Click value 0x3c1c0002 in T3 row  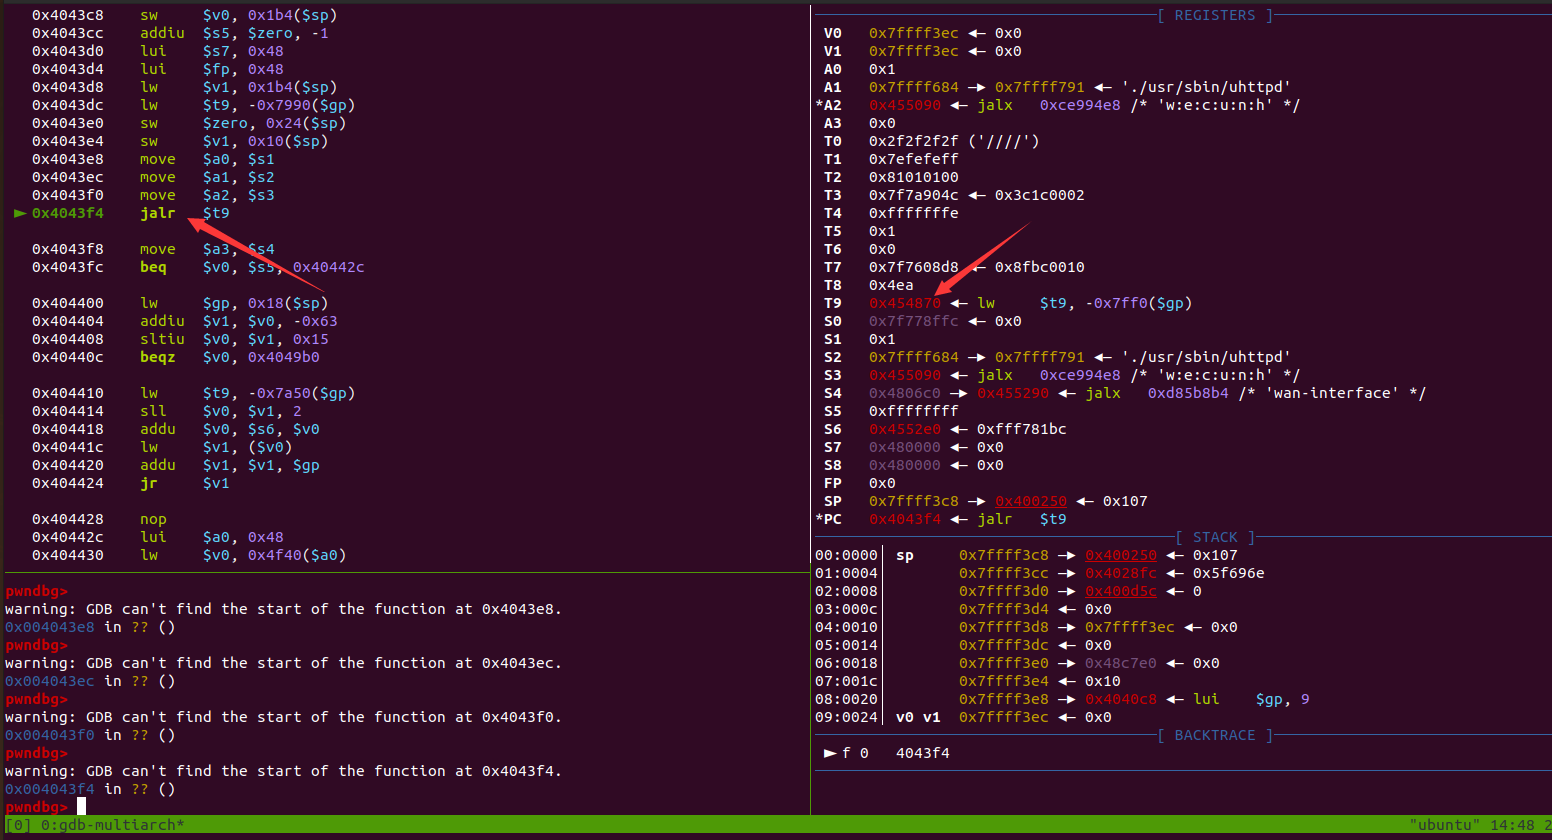[1040, 195]
